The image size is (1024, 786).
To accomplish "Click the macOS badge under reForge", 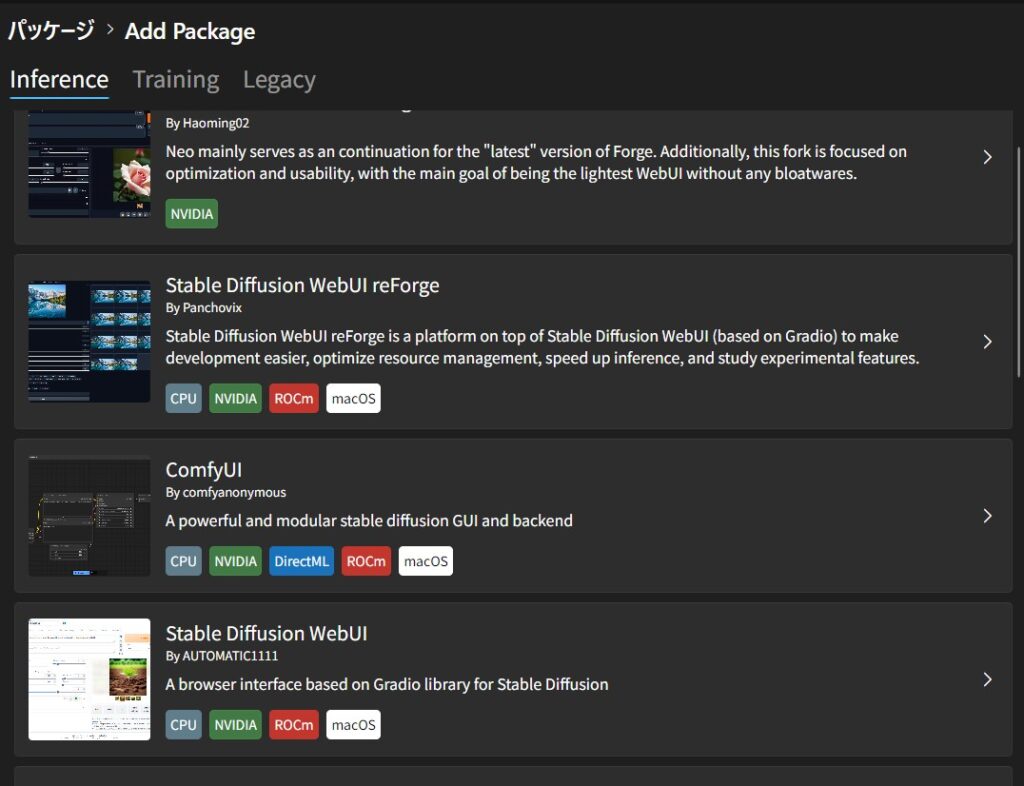I will click(x=353, y=398).
